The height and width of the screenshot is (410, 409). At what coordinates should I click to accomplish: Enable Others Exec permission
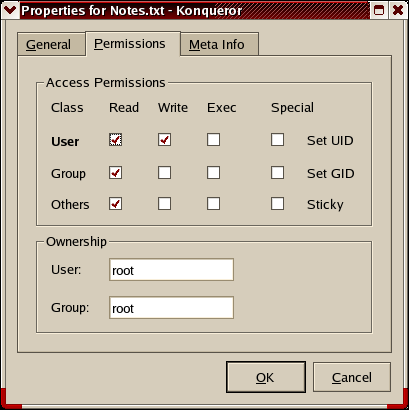click(x=213, y=204)
